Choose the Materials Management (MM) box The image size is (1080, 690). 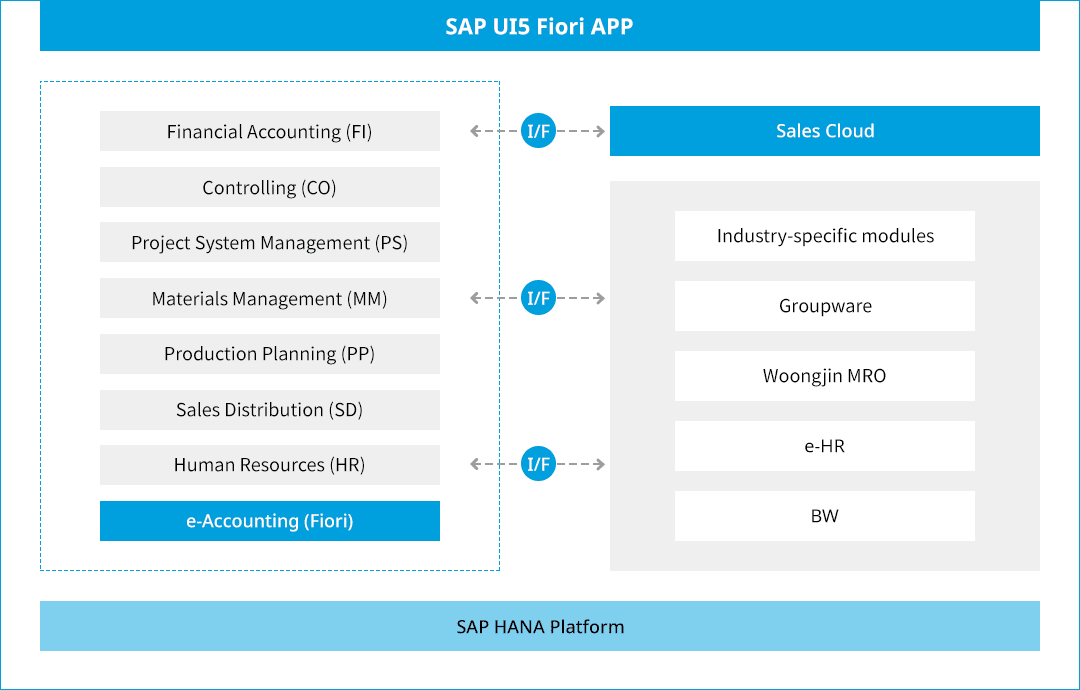[x=269, y=298]
